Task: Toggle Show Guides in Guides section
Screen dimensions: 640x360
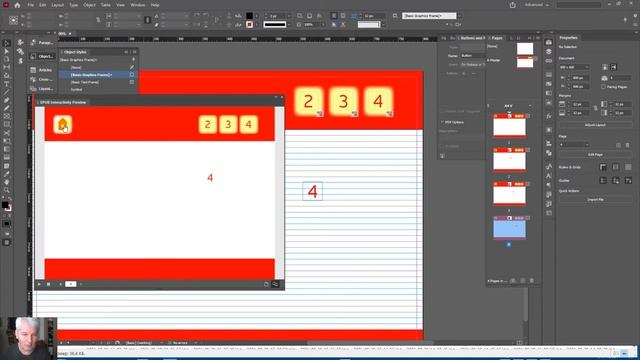Action: point(603,180)
